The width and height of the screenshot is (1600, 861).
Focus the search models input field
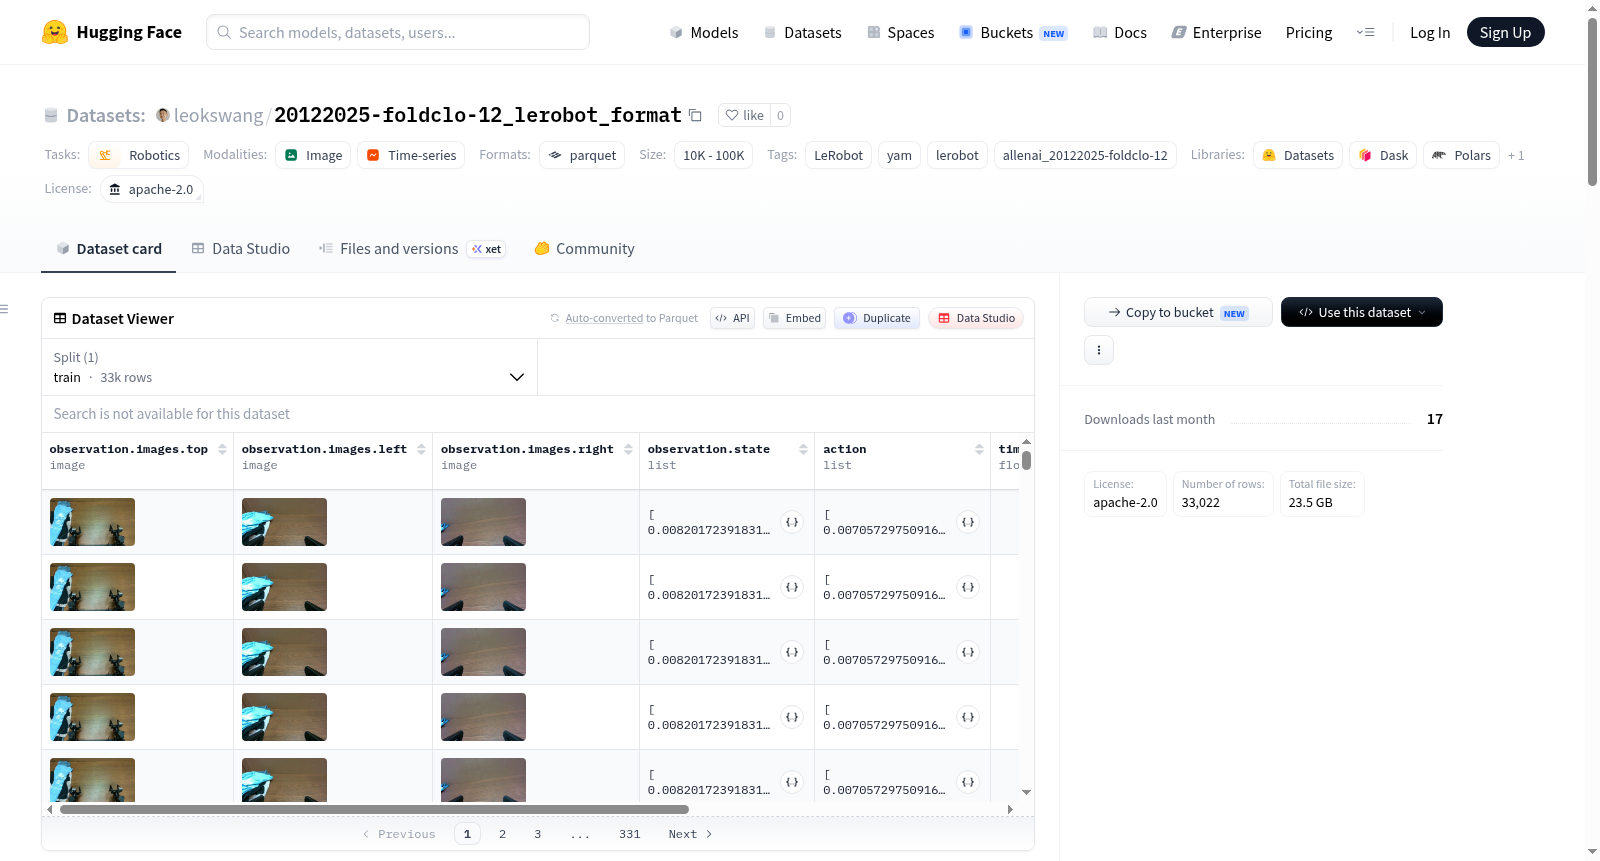click(398, 32)
